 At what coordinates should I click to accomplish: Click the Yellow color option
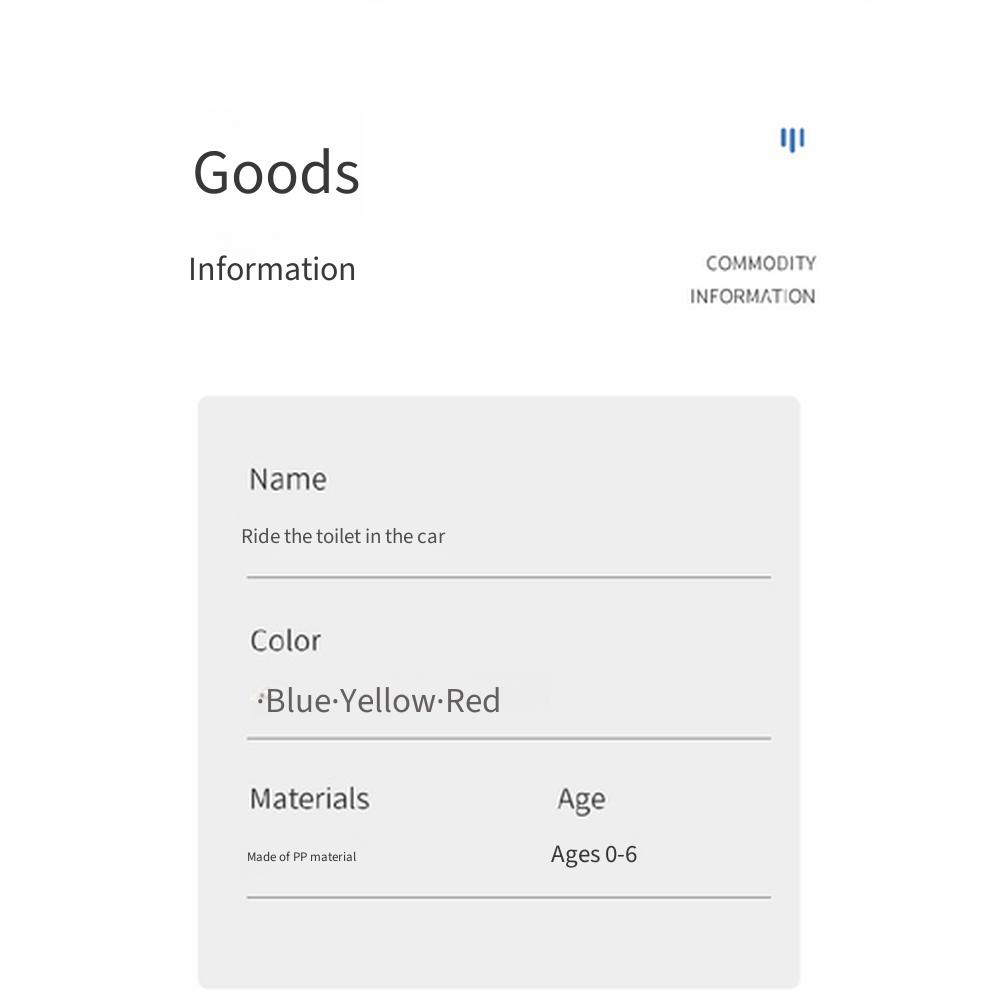coord(387,700)
